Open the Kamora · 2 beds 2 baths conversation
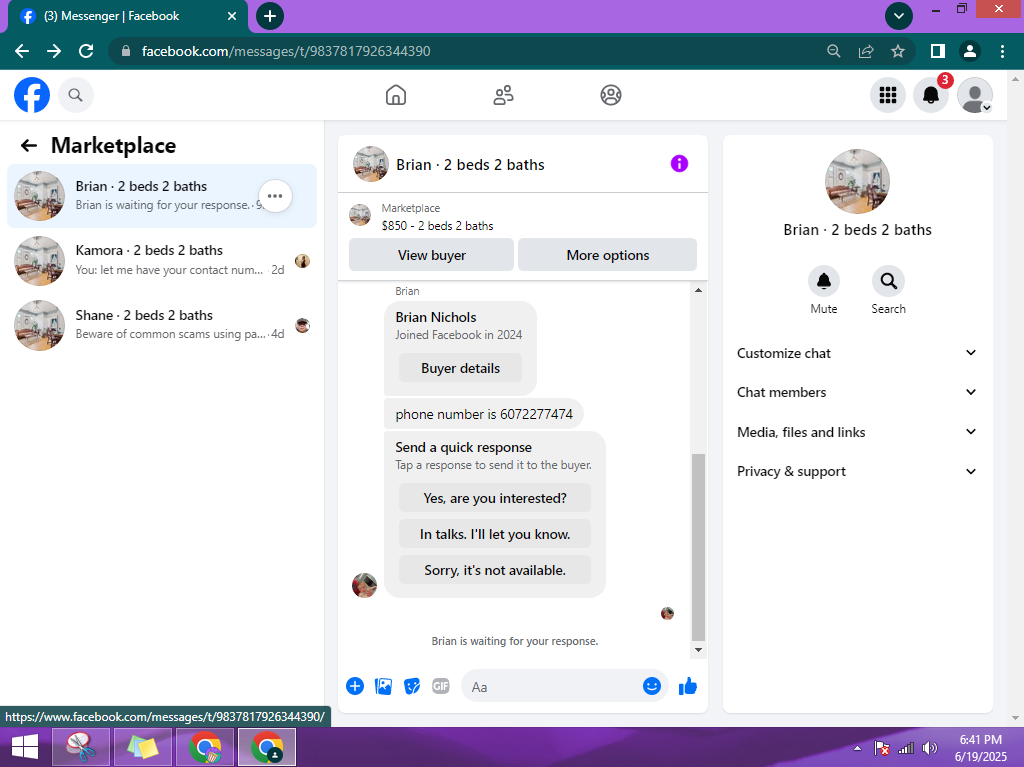The width and height of the screenshot is (1024, 767). (162, 261)
